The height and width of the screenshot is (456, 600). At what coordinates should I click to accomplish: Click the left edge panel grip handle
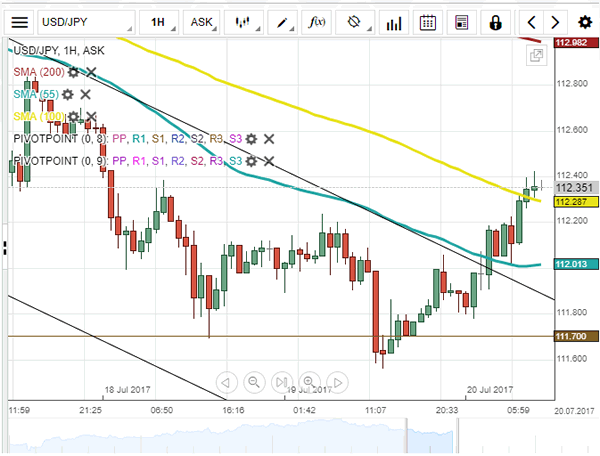[x=5, y=248]
